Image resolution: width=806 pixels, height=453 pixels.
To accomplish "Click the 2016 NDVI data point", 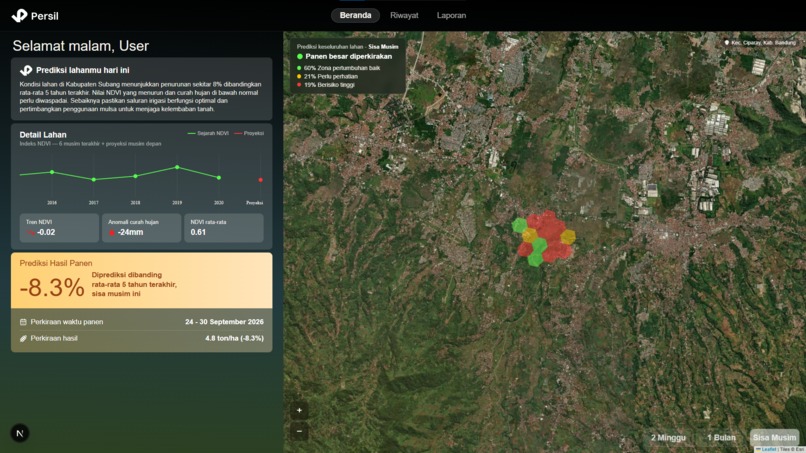I will (52, 172).
